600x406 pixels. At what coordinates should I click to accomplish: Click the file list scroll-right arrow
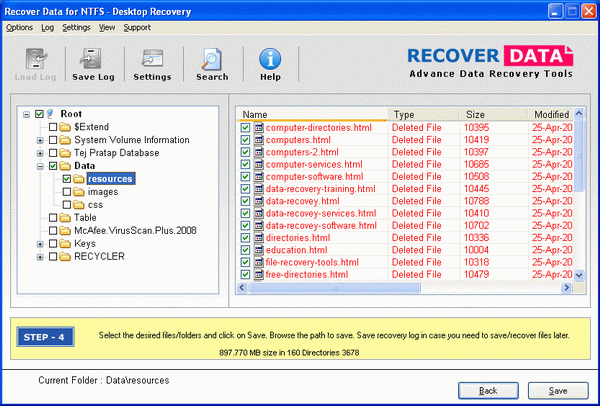tap(567, 287)
